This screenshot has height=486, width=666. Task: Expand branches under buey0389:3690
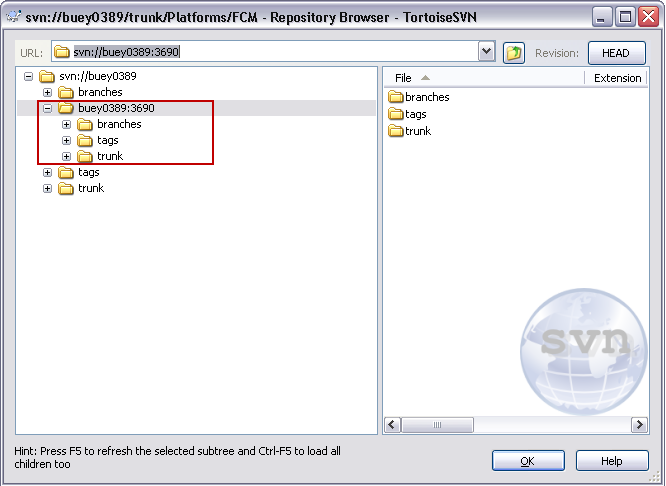[66, 124]
